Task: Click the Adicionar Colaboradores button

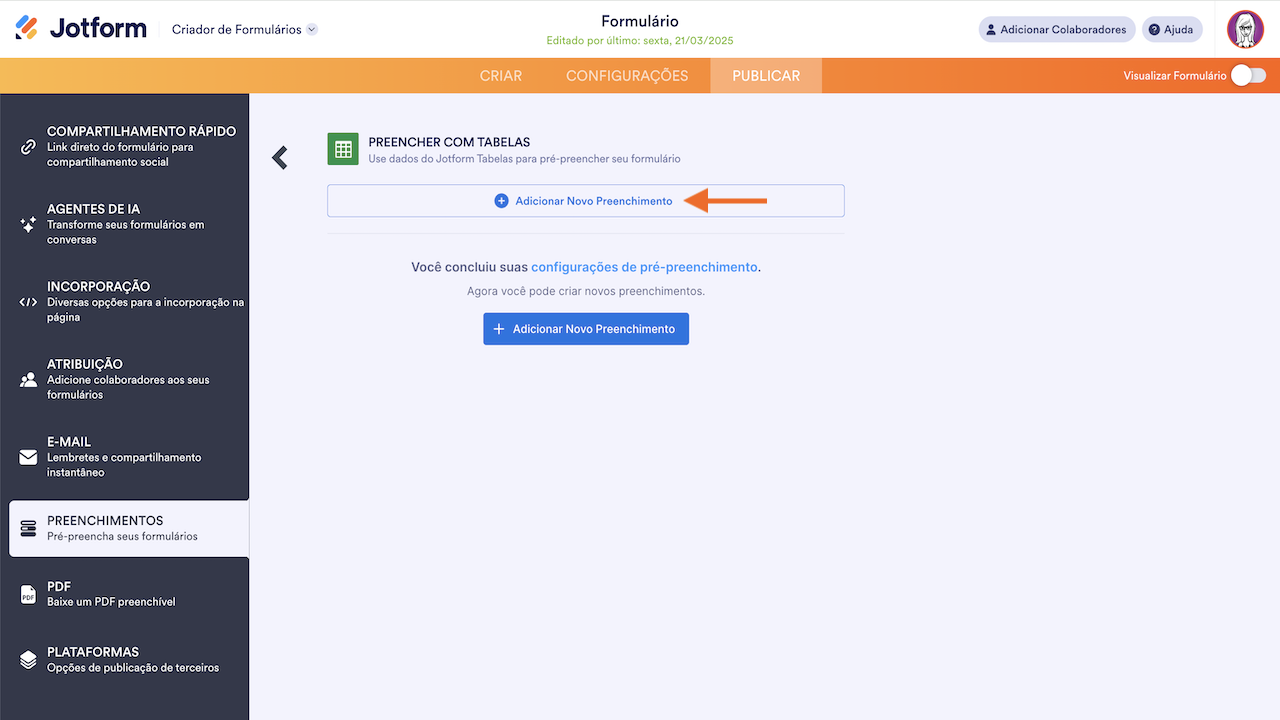Action: pyautogui.click(x=1056, y=29)
